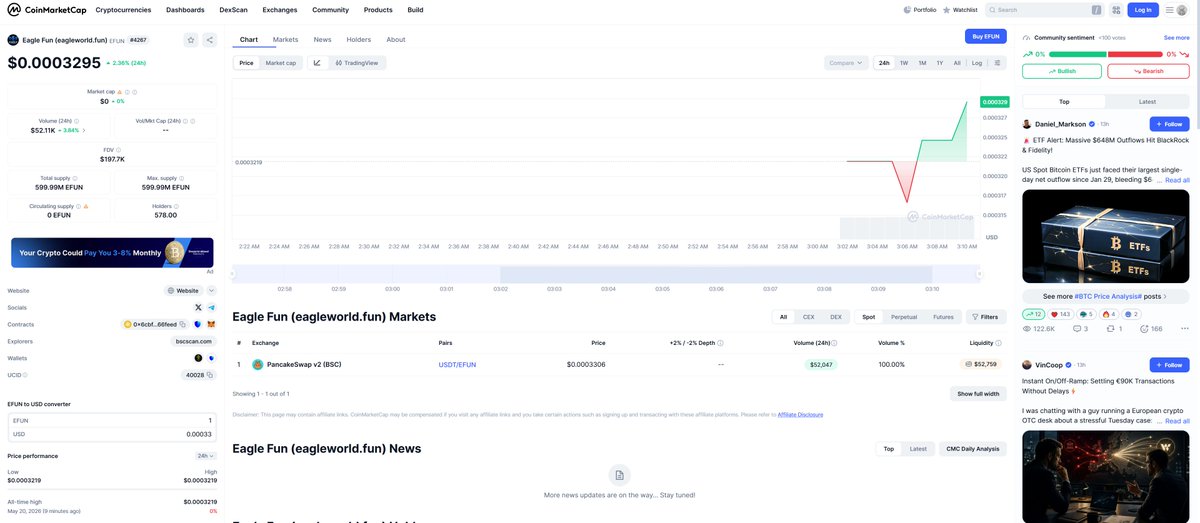This screenshot has width=1200, height=523.
Task: Toggle chart to Price view
Action: 246,62
